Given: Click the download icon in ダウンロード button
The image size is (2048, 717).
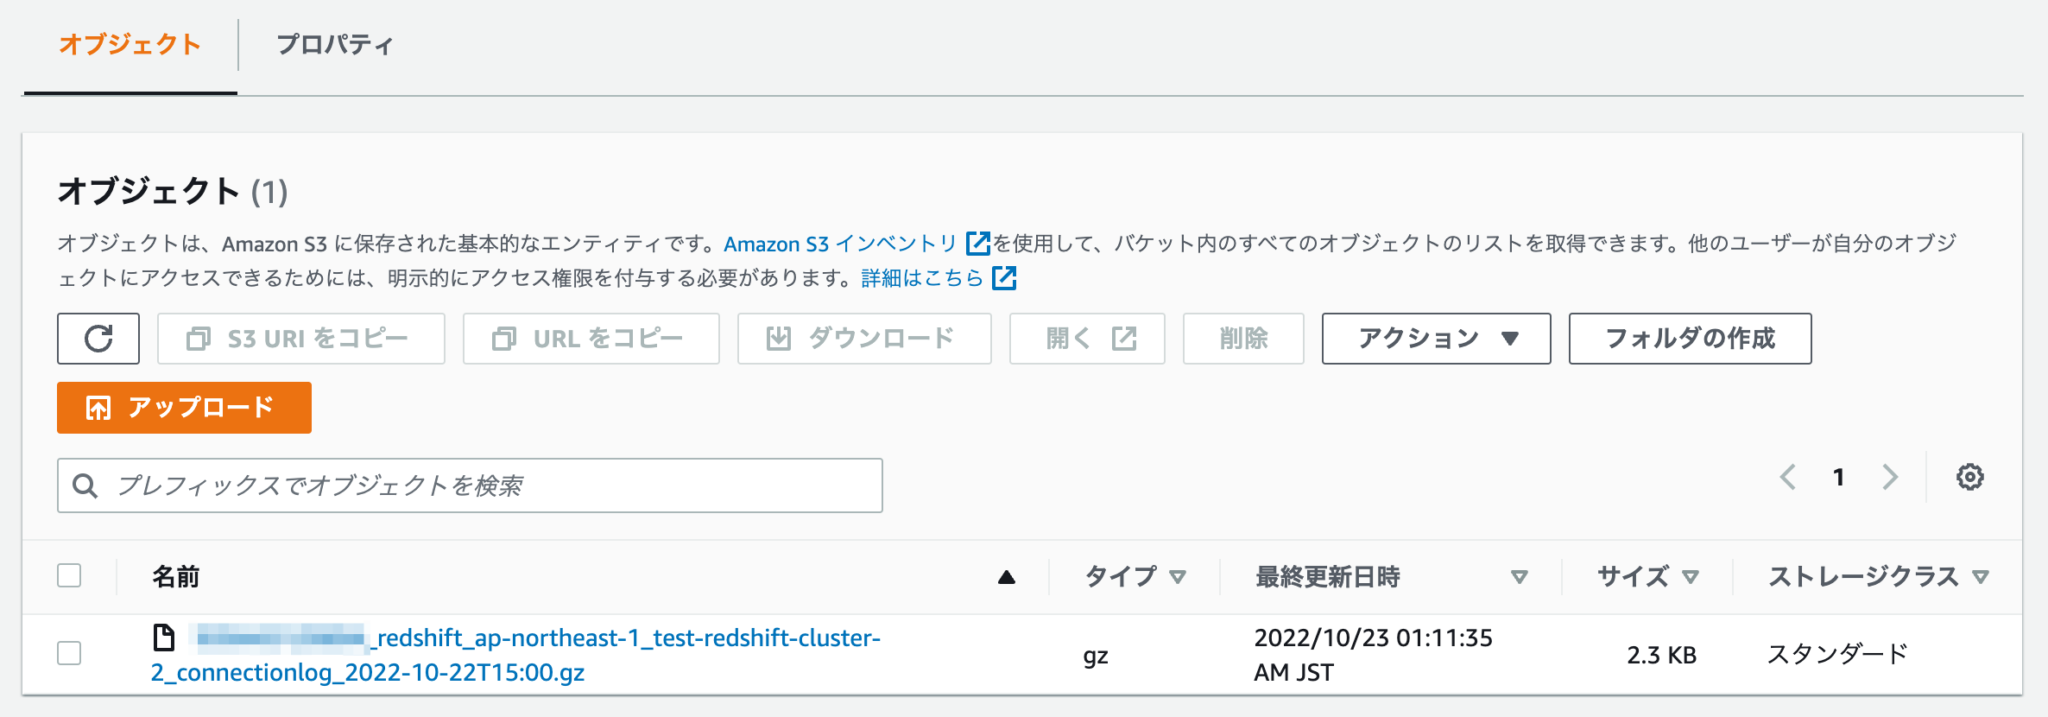Looking at the screenshot, I should pos(780,338).
